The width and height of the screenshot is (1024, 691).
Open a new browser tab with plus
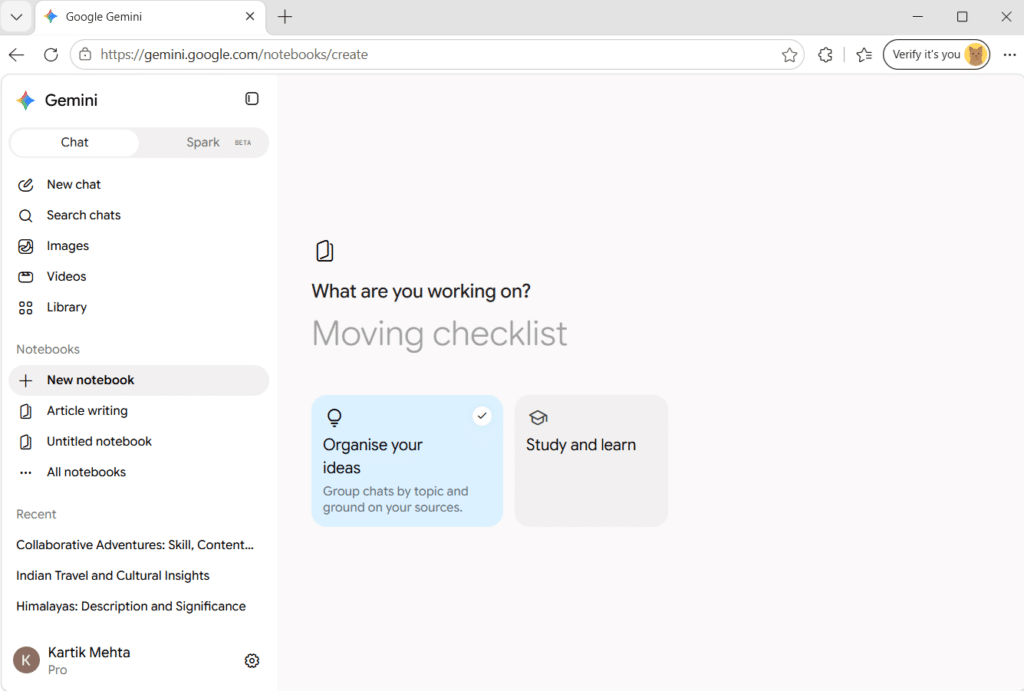[285, 17]
